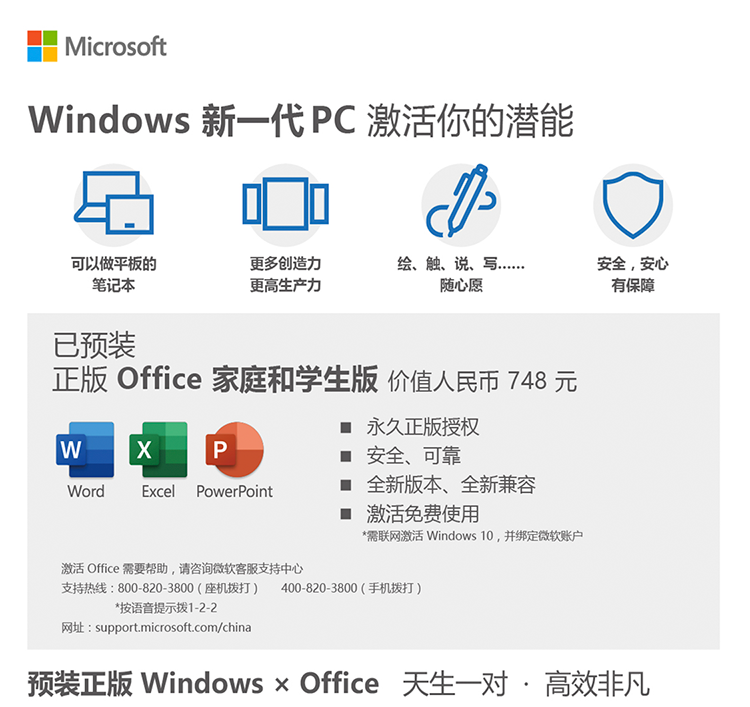Click the Microsoft four-color logo
The width and height of the screenshot is (750, 707).
tap(42, 46)
